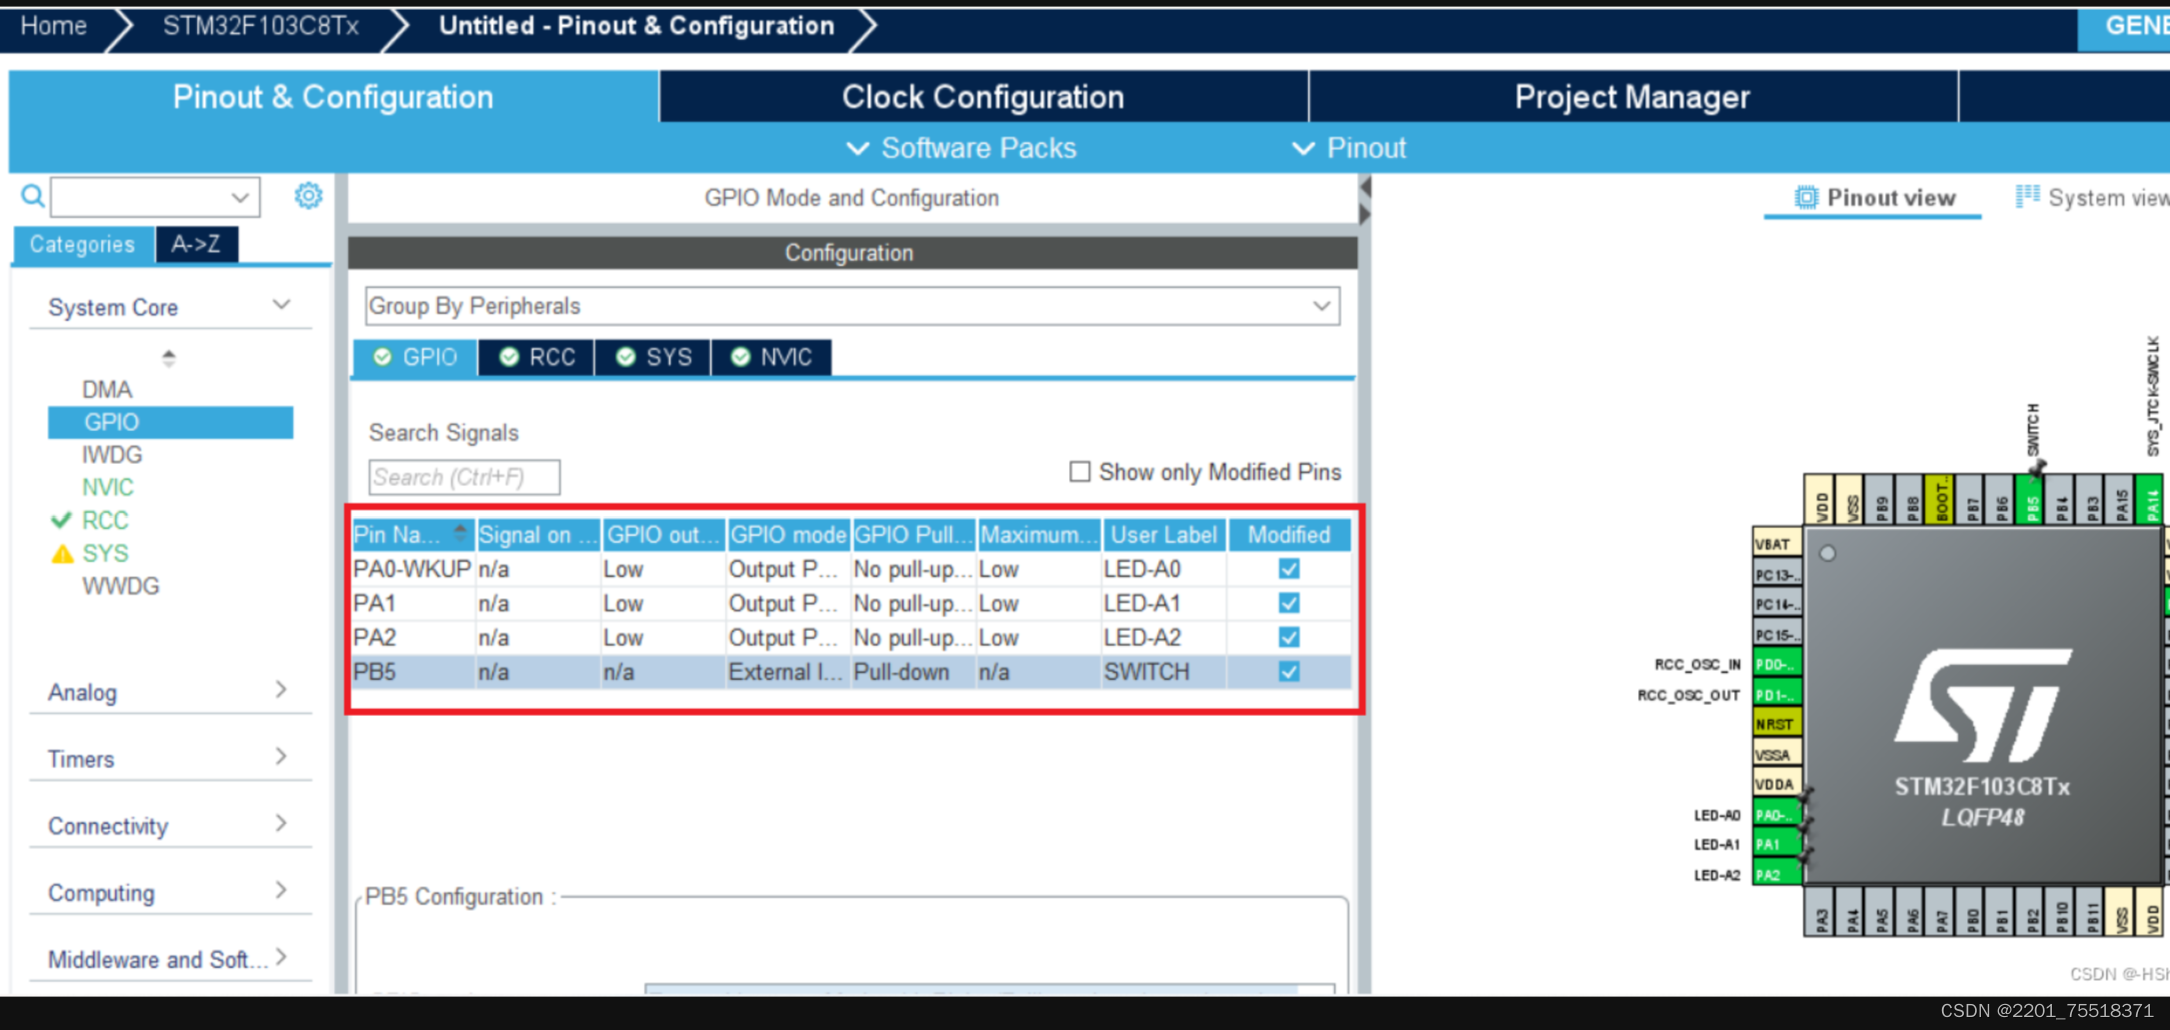
Task: Select NVIC in System Core list
Action: 107,487
